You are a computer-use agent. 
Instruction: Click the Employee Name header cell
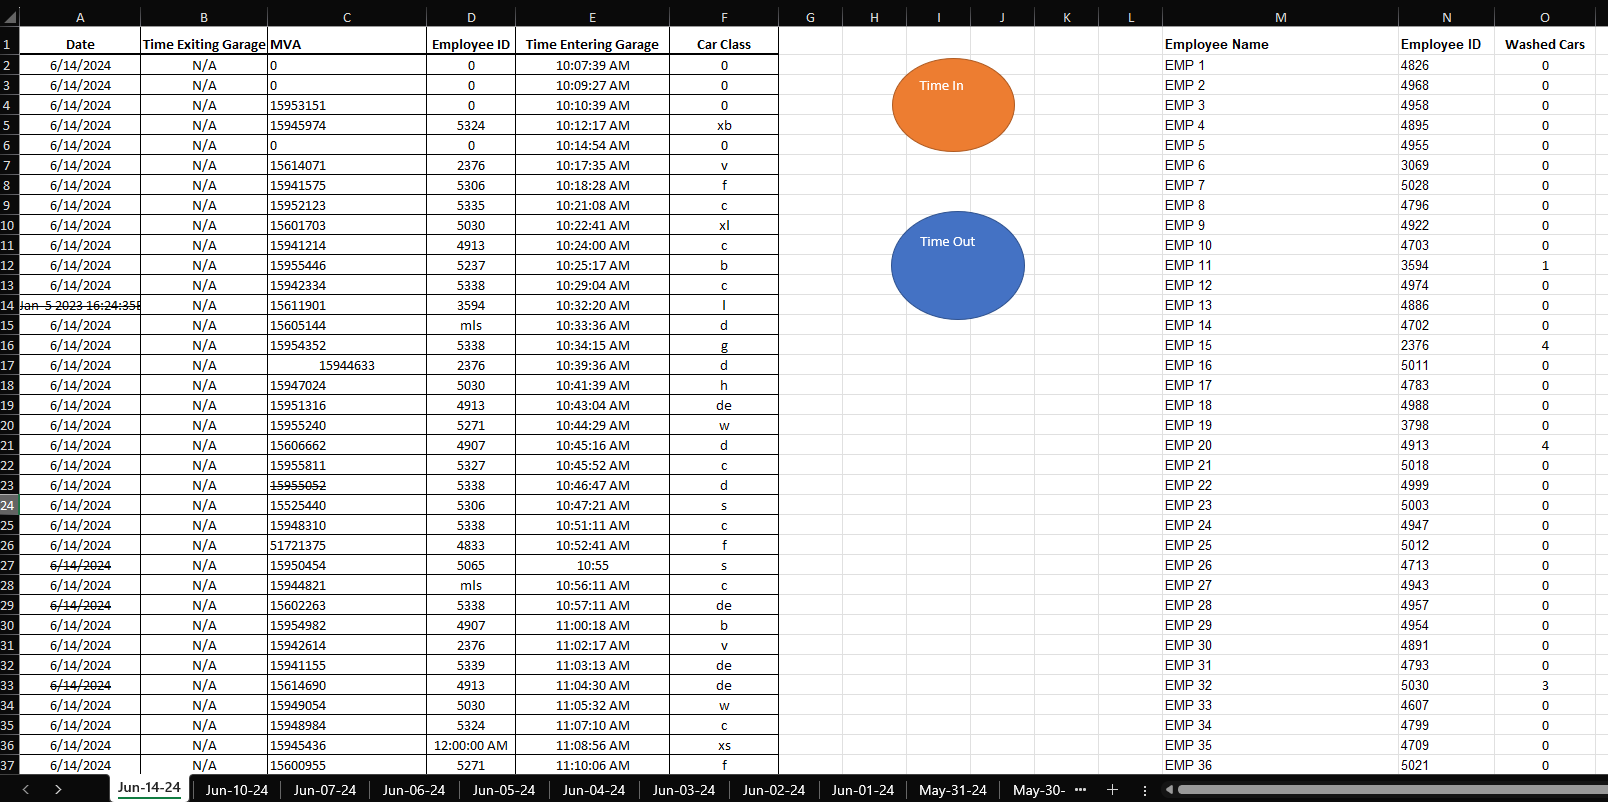pyautogui.click(x=1281, y=44)
